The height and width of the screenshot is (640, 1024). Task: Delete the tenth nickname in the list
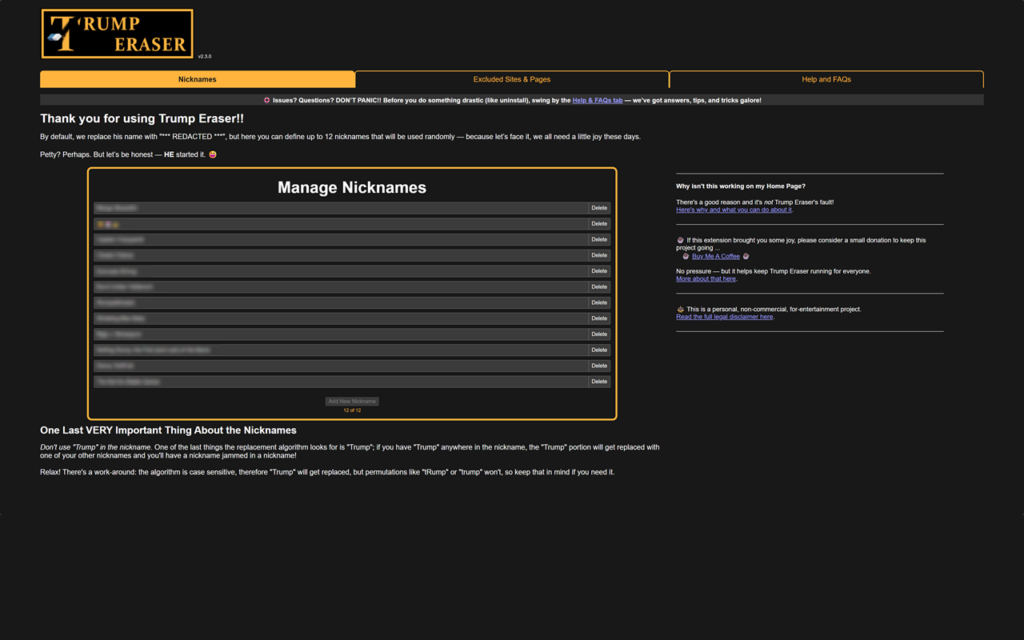click(x=599, y=350)
